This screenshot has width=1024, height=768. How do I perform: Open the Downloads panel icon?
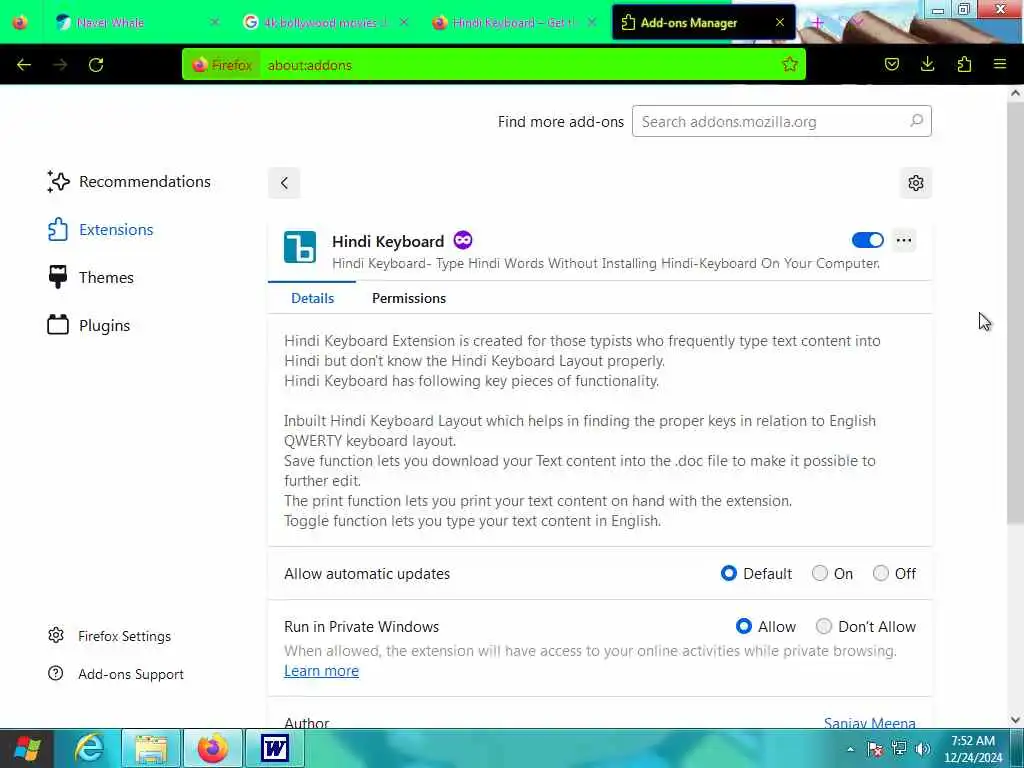927,64
